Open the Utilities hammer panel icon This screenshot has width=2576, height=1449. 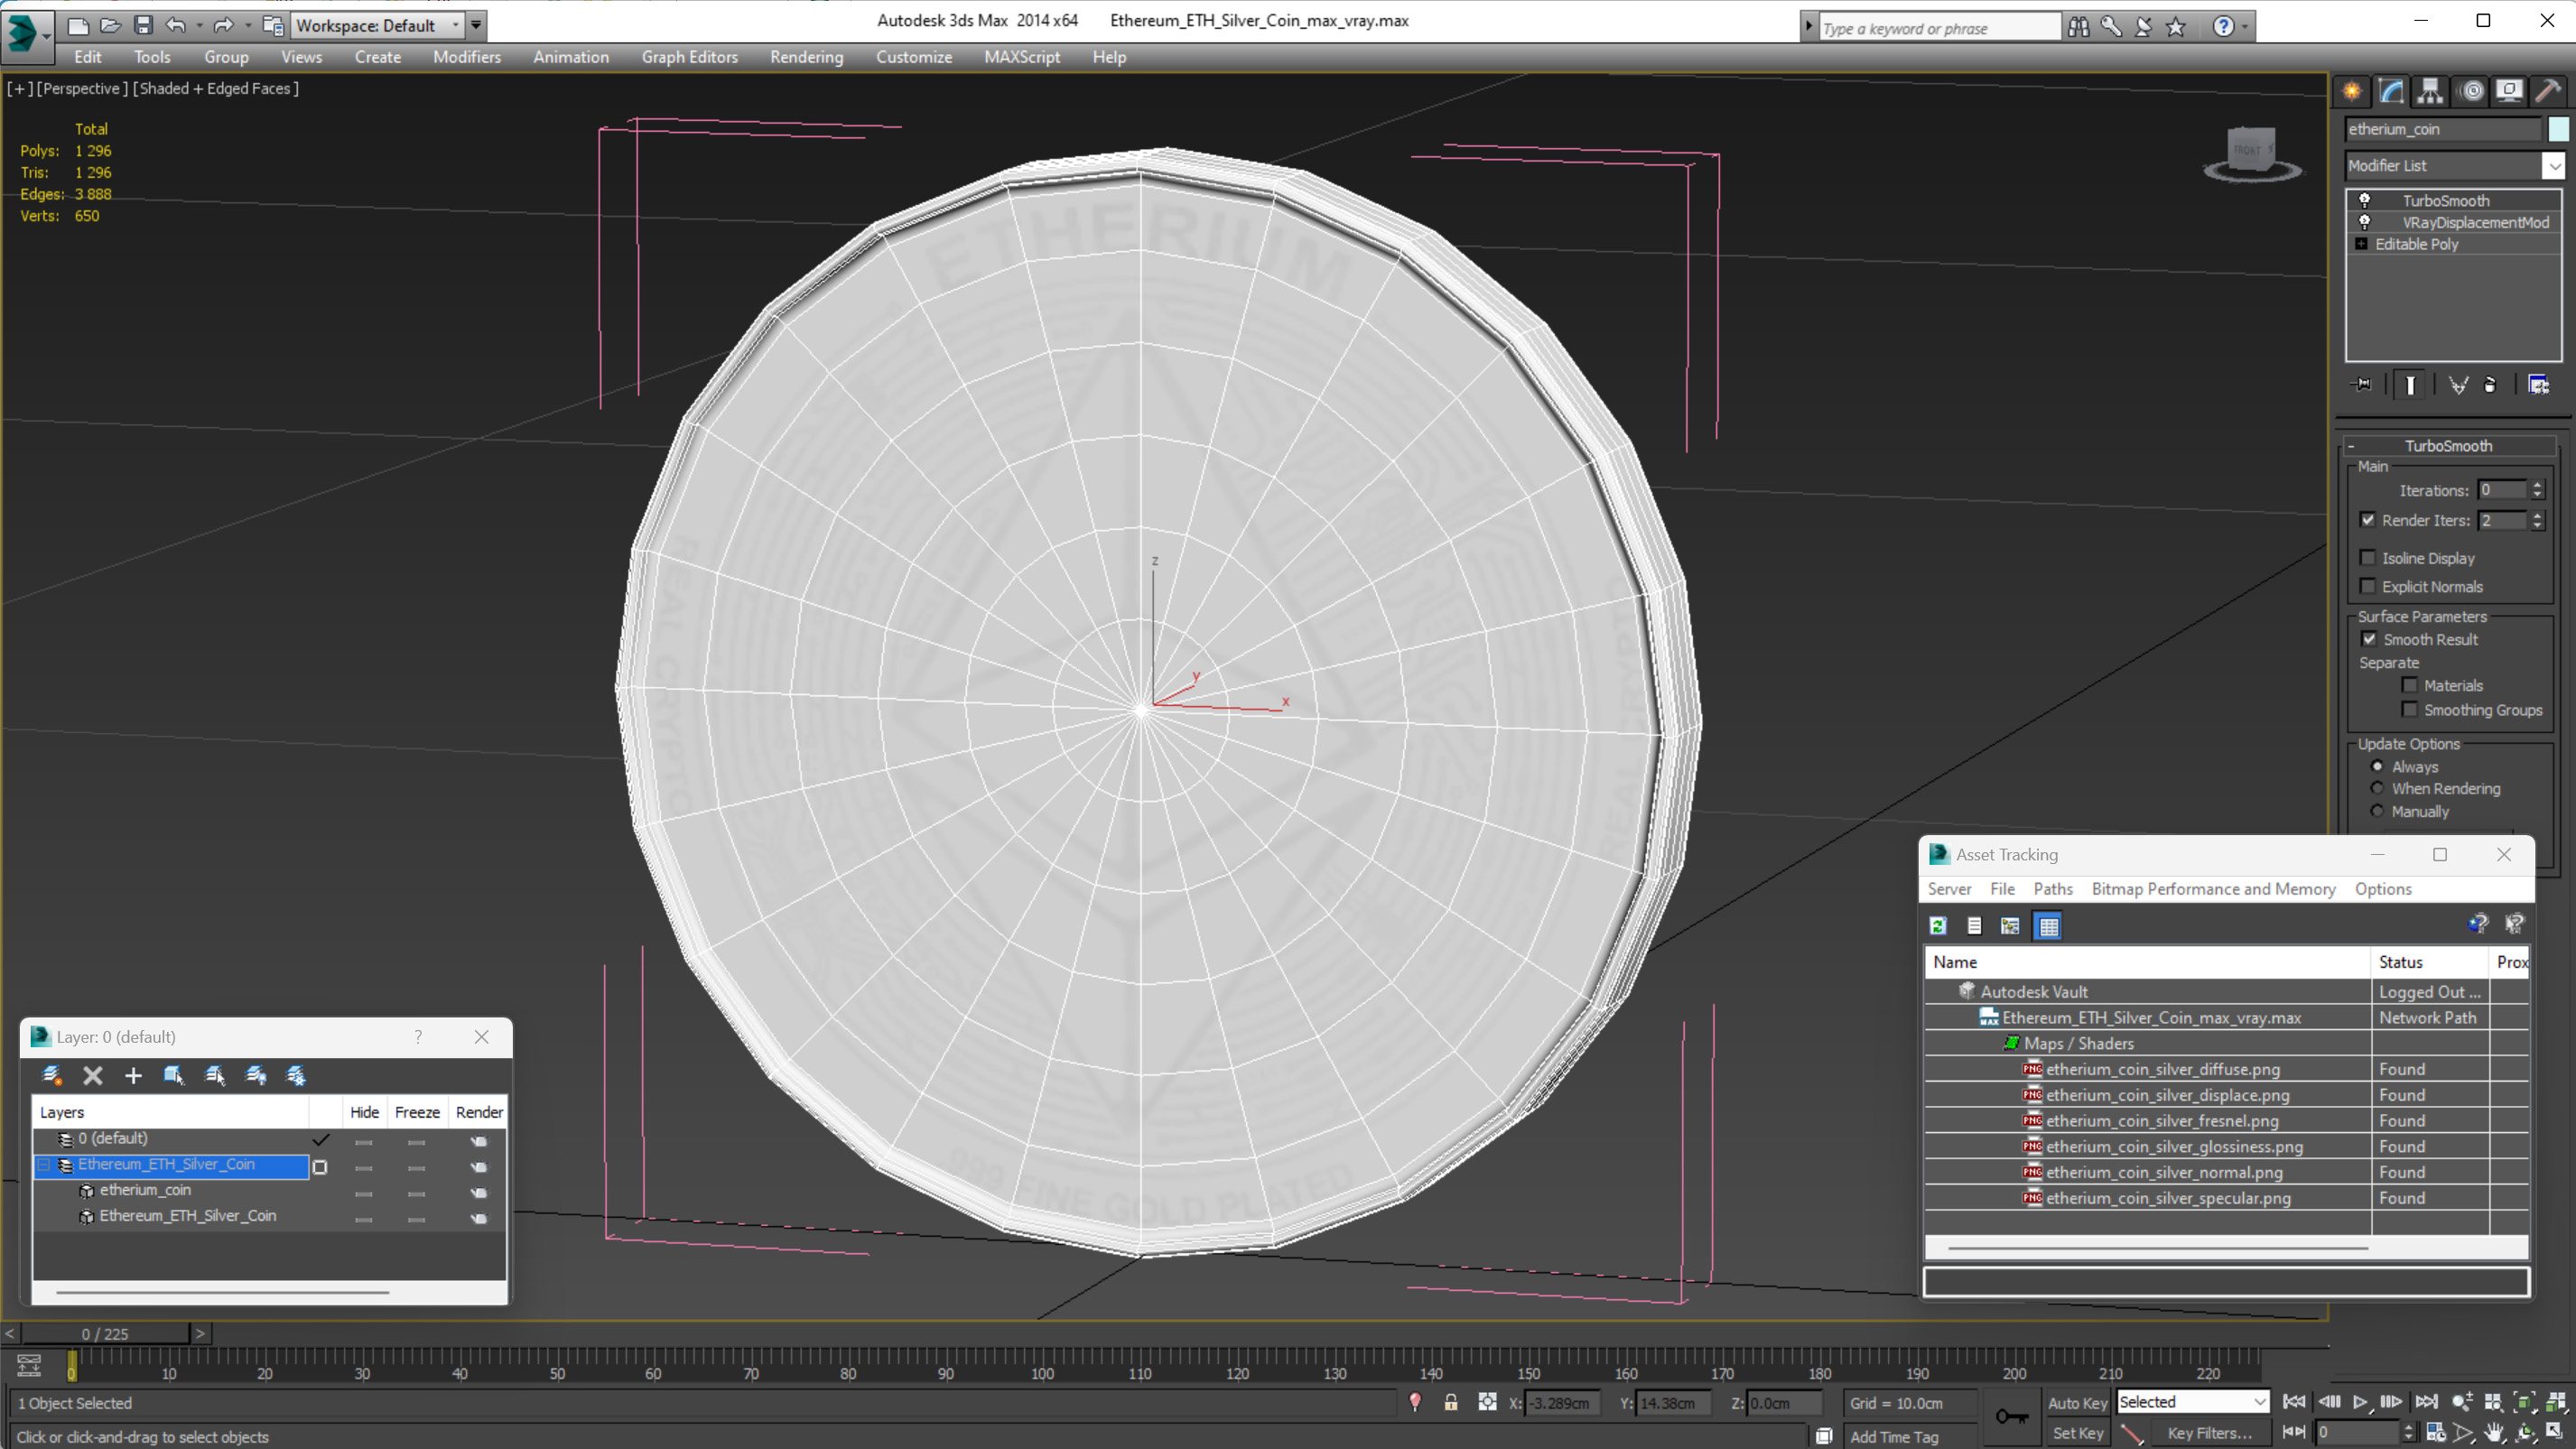click(x=2549, y=91)
